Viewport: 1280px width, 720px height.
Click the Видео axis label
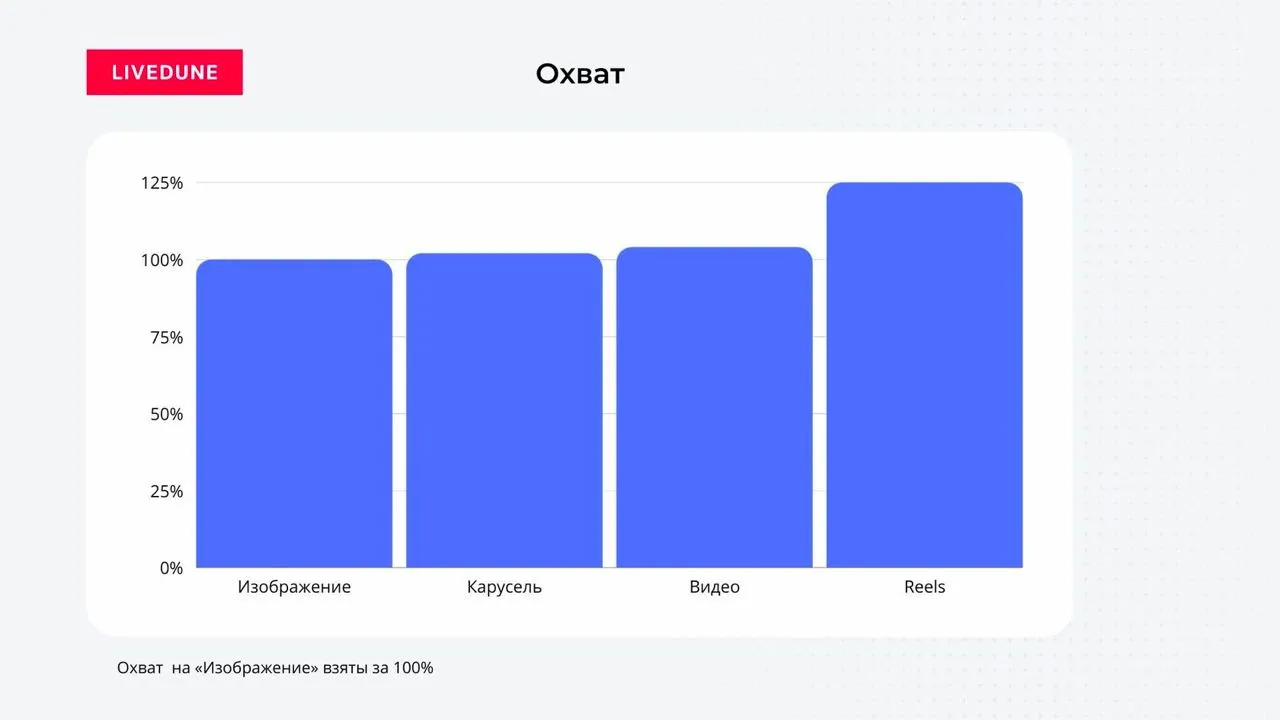714,587
